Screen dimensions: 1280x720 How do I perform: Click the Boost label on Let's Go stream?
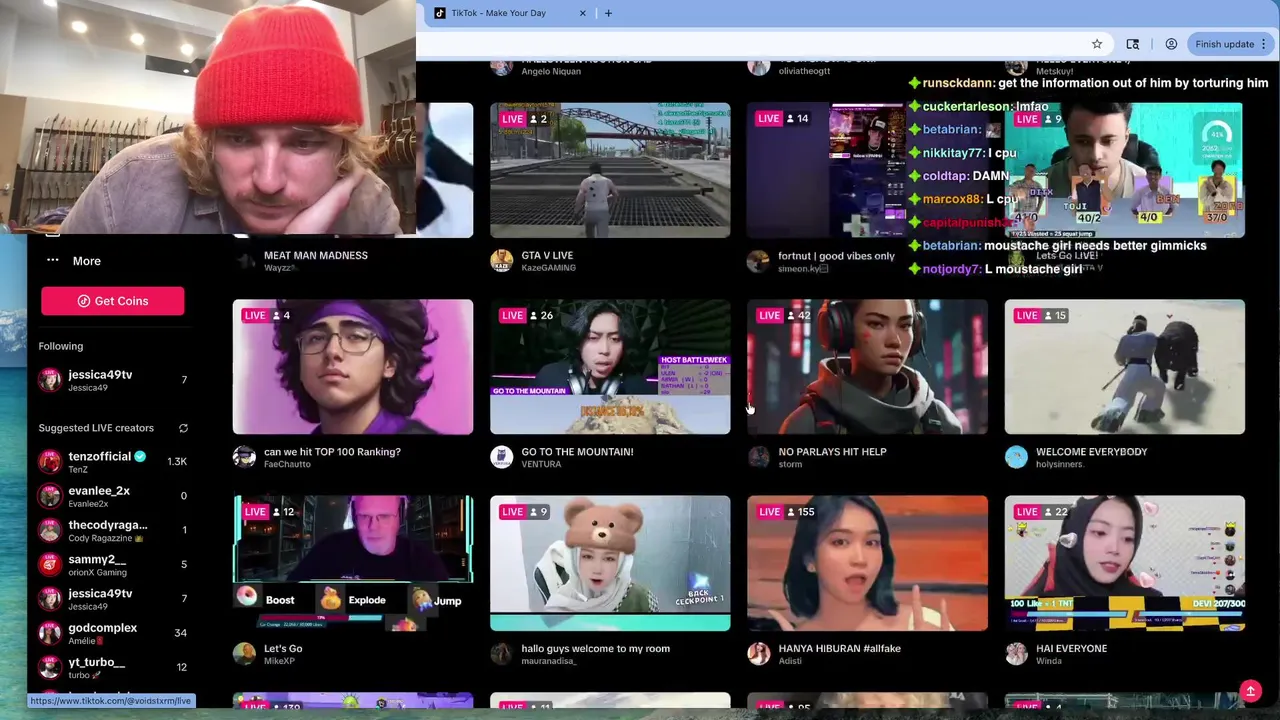click(280, 600)
